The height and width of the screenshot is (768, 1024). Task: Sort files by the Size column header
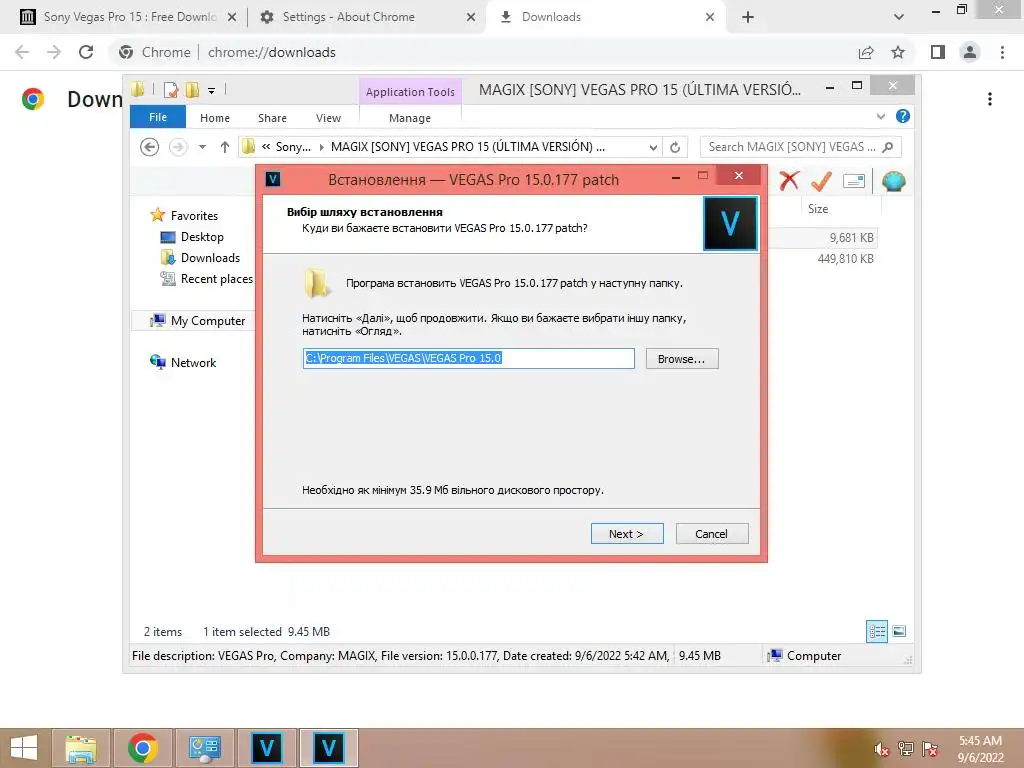coord(818,209)
